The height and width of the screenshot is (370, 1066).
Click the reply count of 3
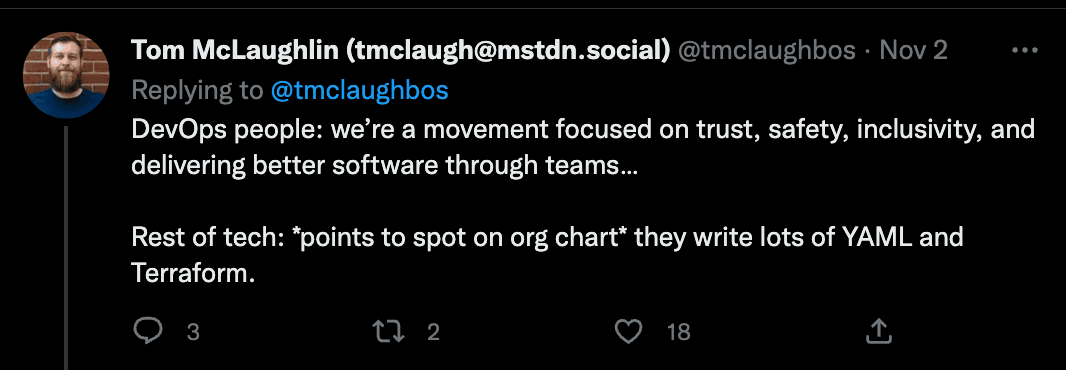click(x=193, y=332)
